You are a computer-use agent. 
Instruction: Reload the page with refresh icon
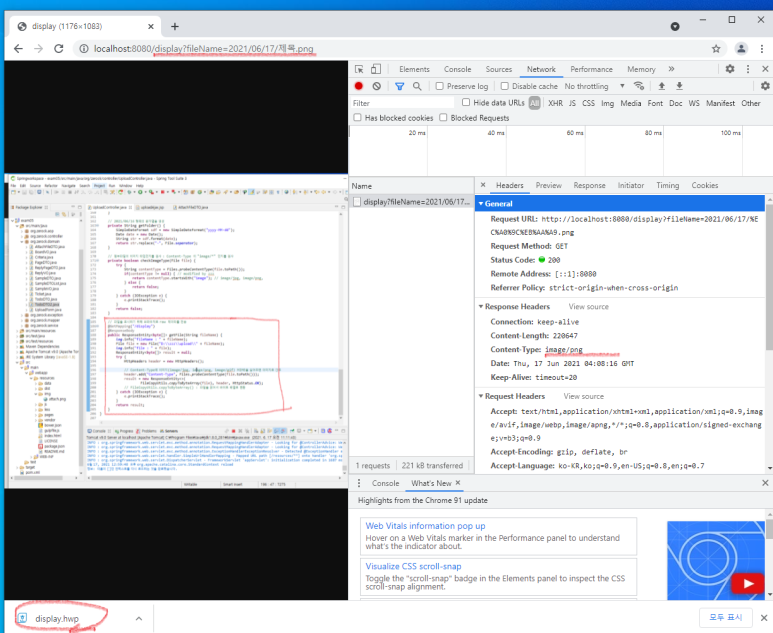[x=59, y=48]
